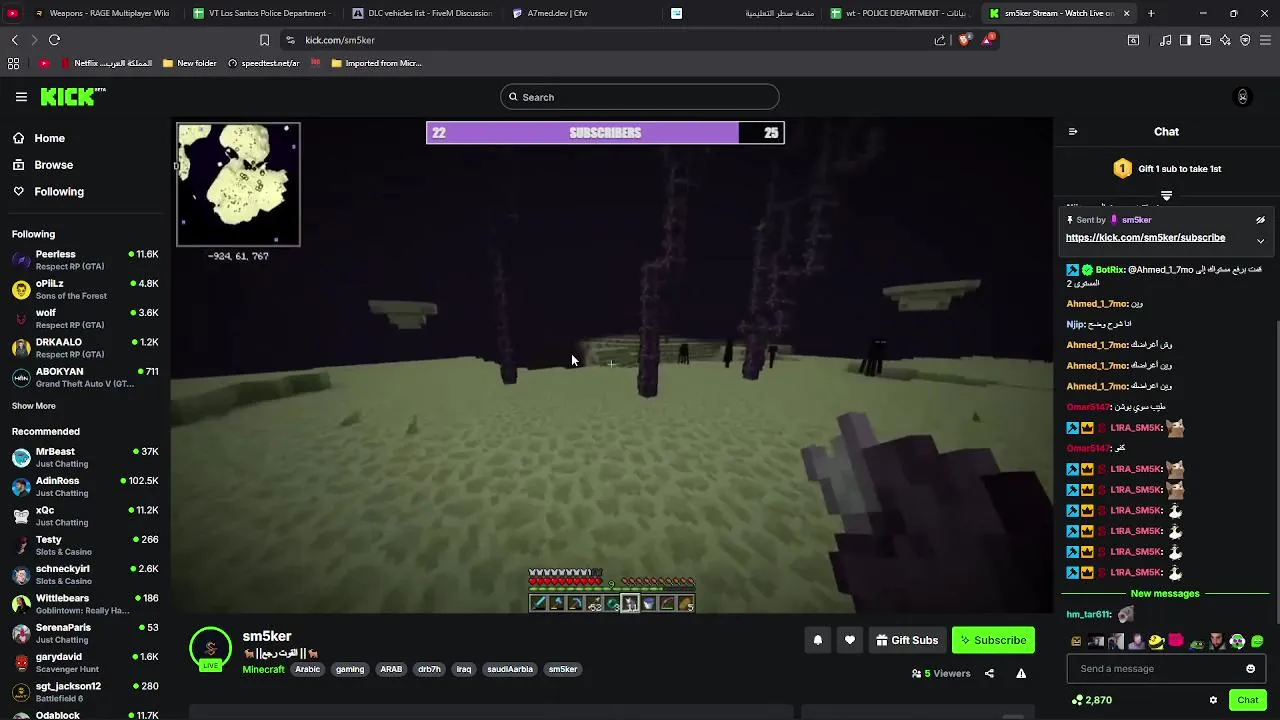Switch to Weapons - RAGE Multiplayer Wiki tab
Viewport: 1280px width, 720px height.
pos(100,13)
